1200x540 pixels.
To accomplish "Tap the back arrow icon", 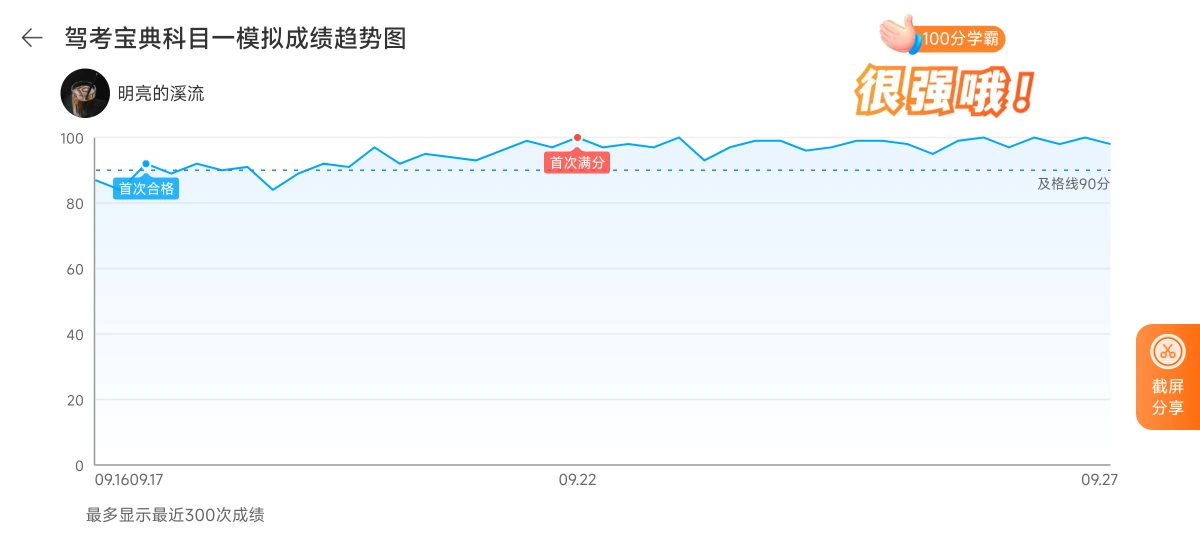I will (32, 38).
